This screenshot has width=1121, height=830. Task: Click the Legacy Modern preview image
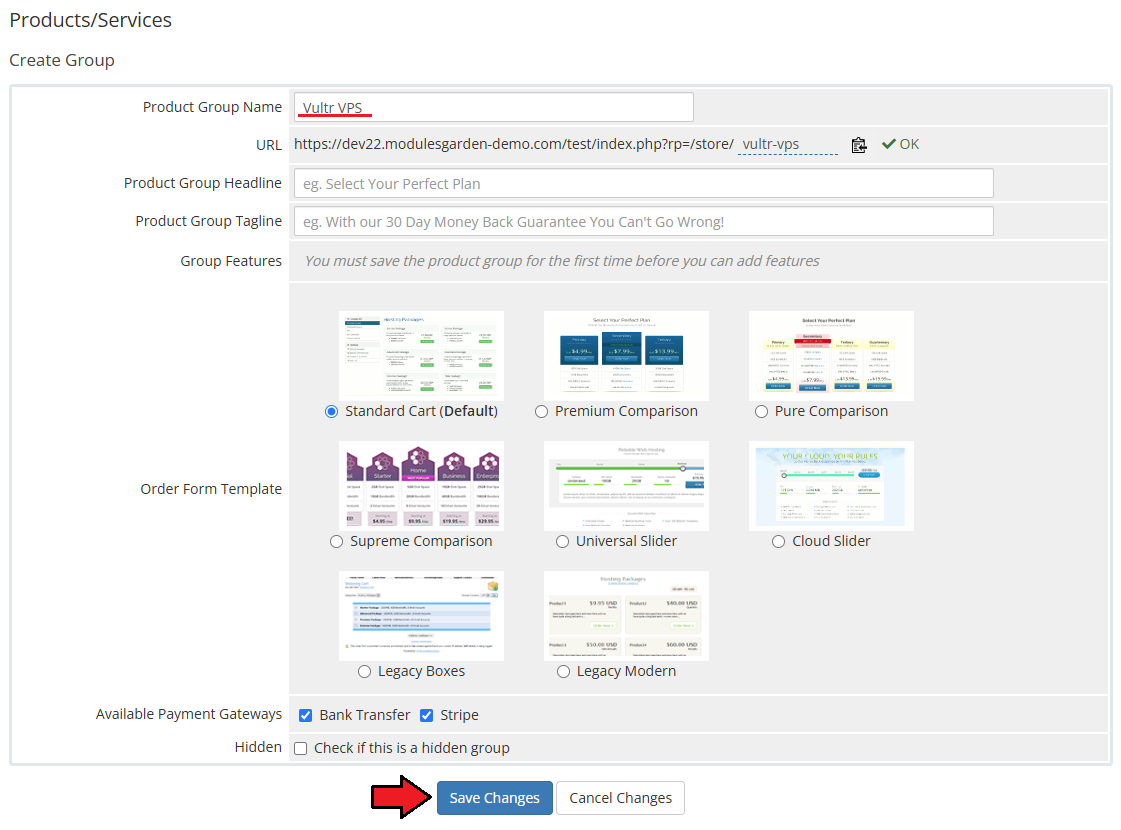[x=626, y=616]
